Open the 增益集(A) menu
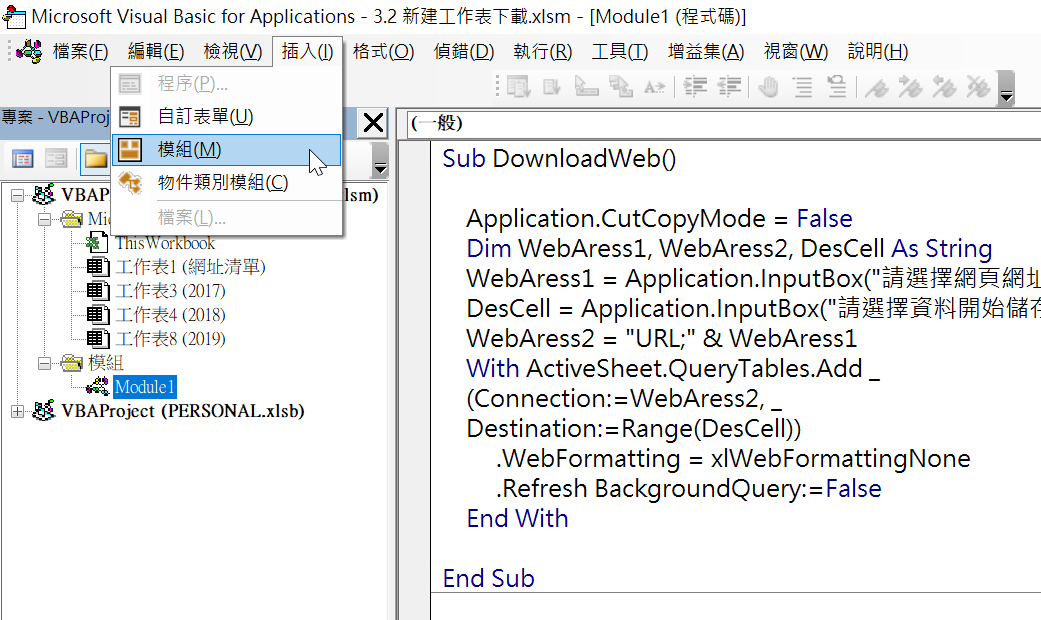 pyautogui.click(x=706, y=51)
